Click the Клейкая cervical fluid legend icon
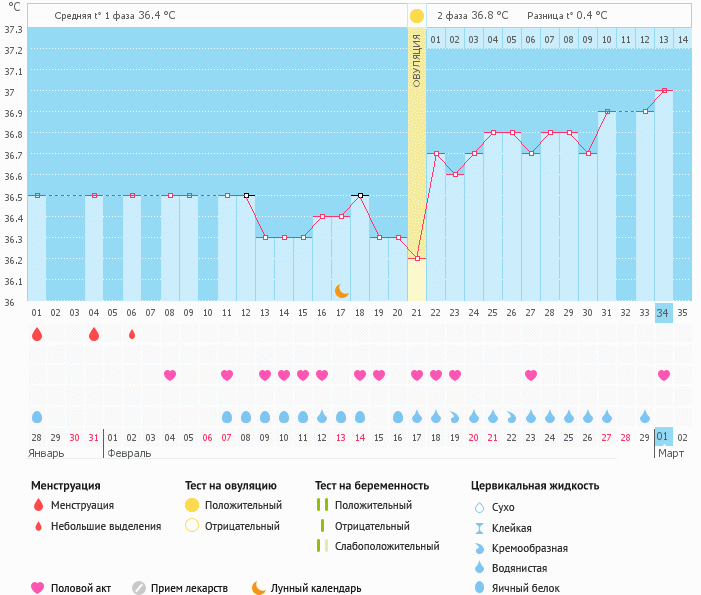The height and width of the screenshot is (595, 701). click(479, 528)
